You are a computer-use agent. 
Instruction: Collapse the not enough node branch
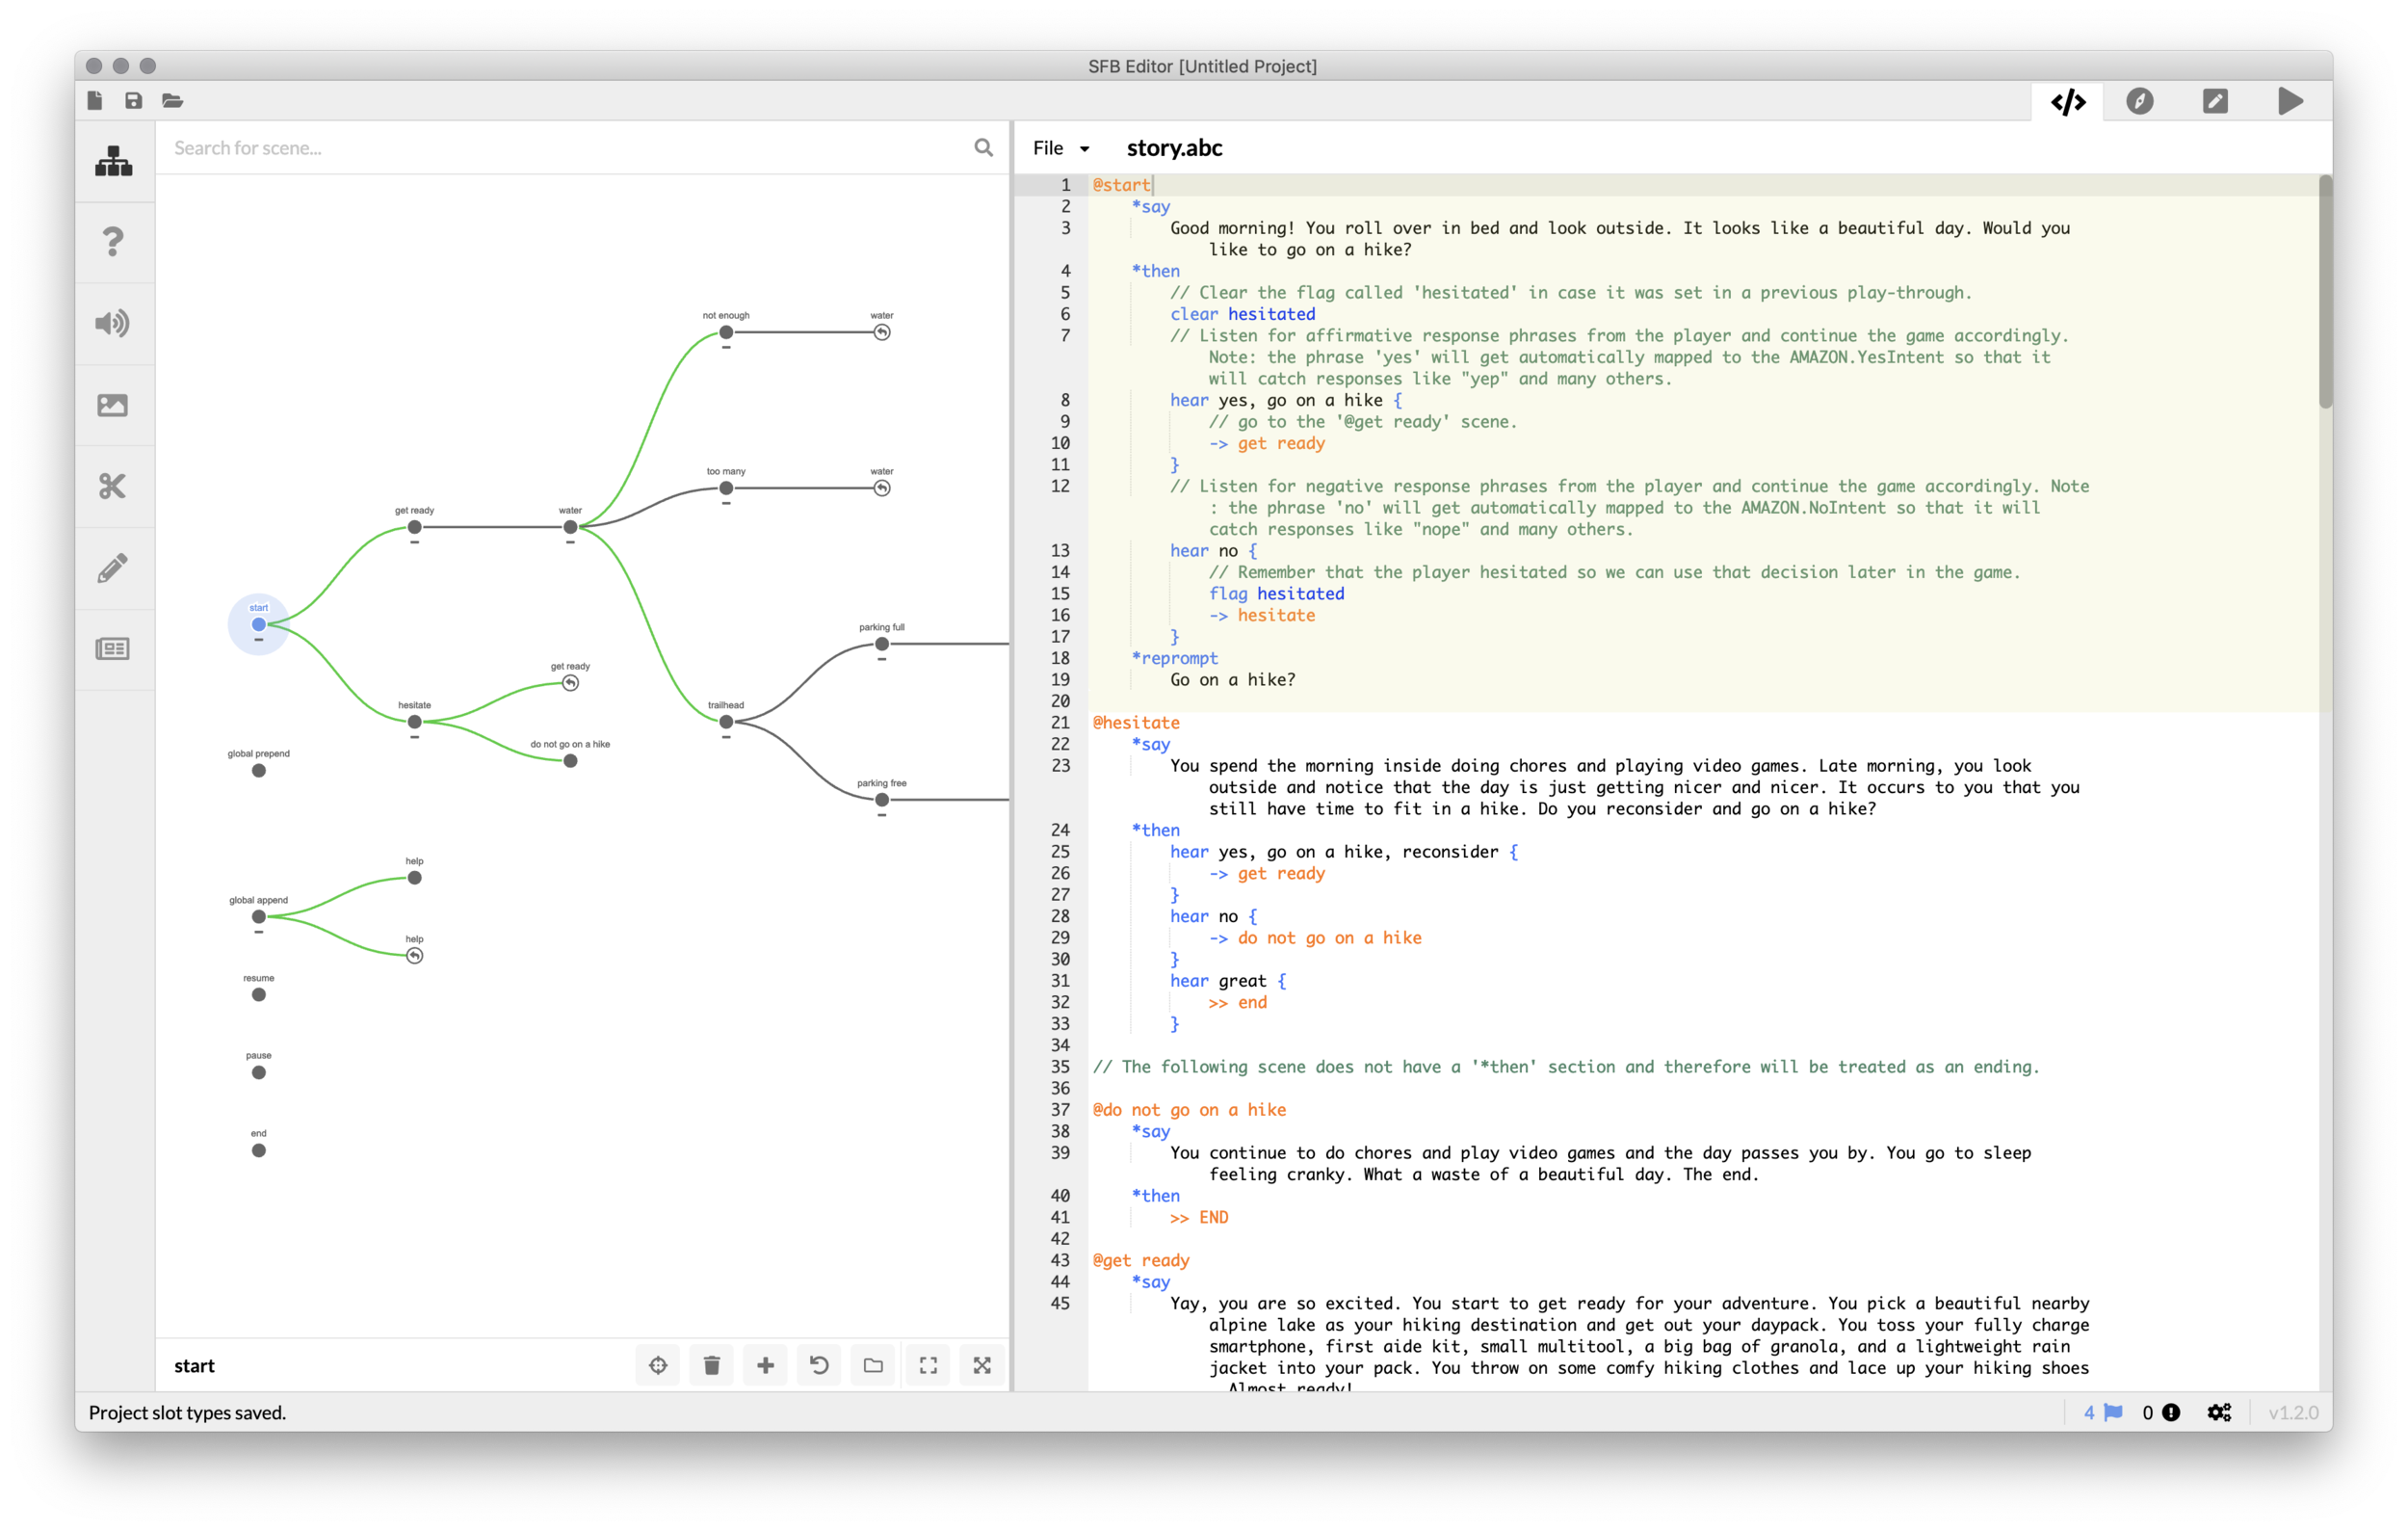pos(726,347)
